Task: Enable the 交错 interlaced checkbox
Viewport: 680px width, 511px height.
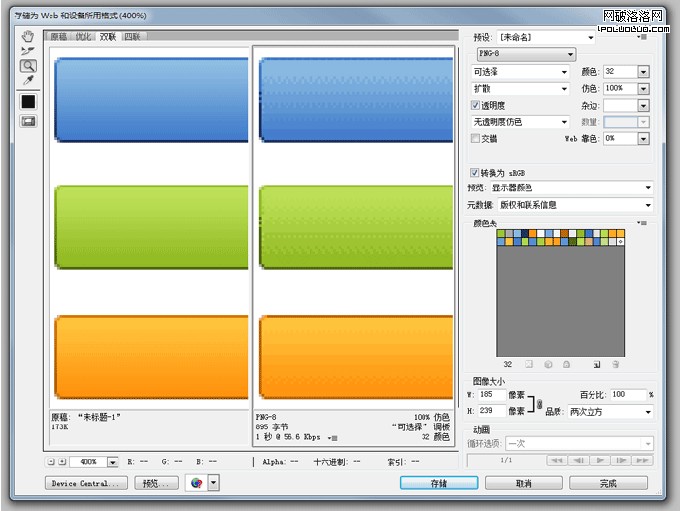Action: 476,139
